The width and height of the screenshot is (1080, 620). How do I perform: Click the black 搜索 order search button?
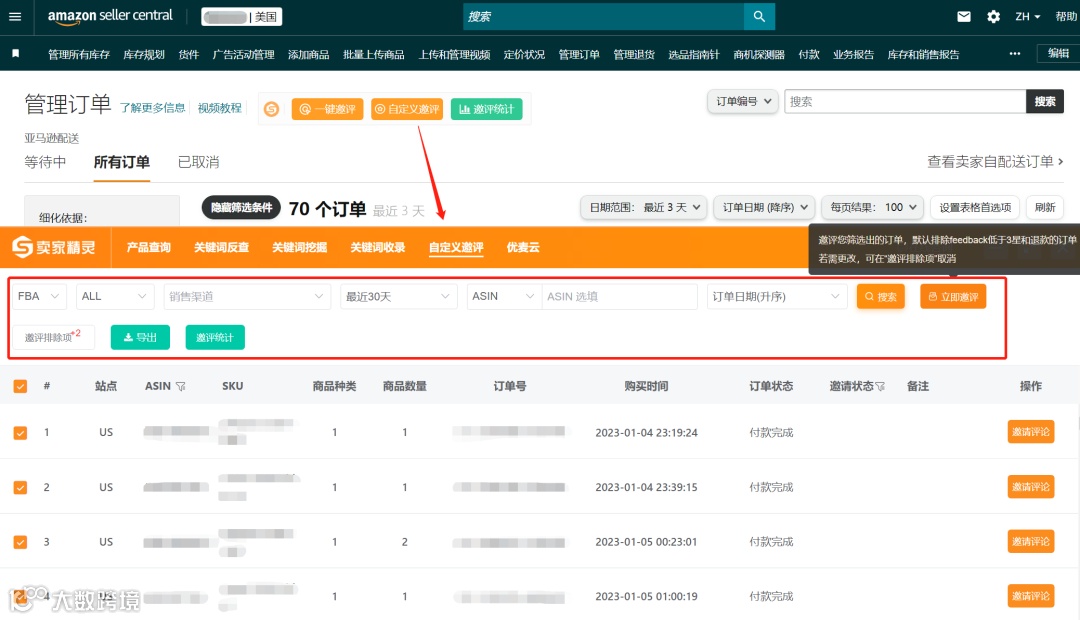(1045, 101)
